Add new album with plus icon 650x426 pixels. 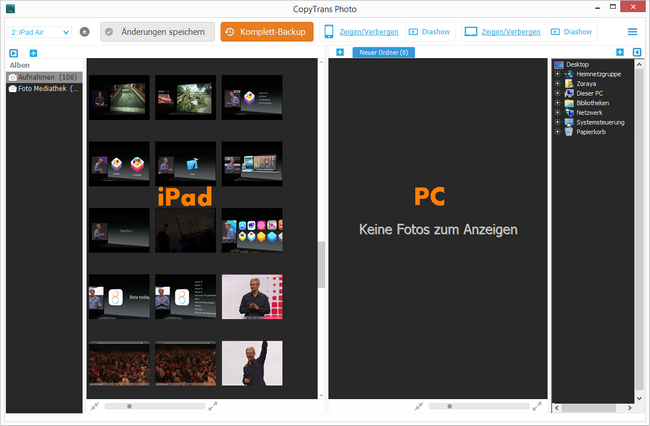click(34, 53)
